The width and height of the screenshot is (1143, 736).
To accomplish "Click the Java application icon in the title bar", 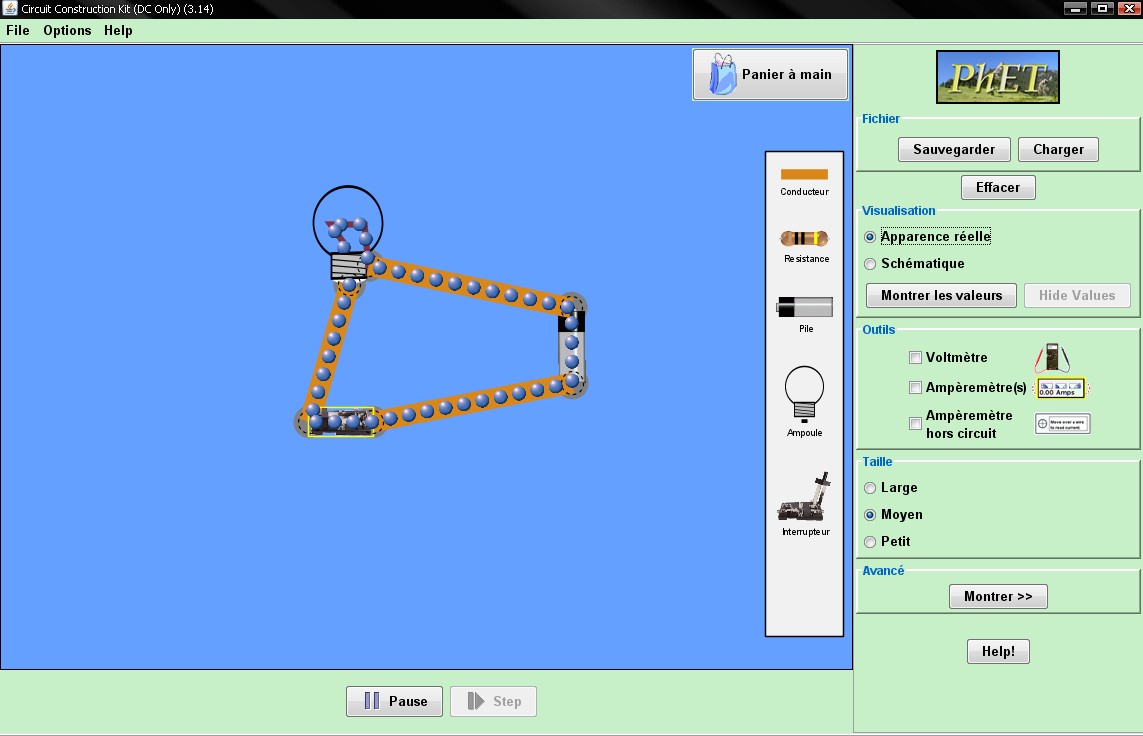I will [x=9, y=9].
